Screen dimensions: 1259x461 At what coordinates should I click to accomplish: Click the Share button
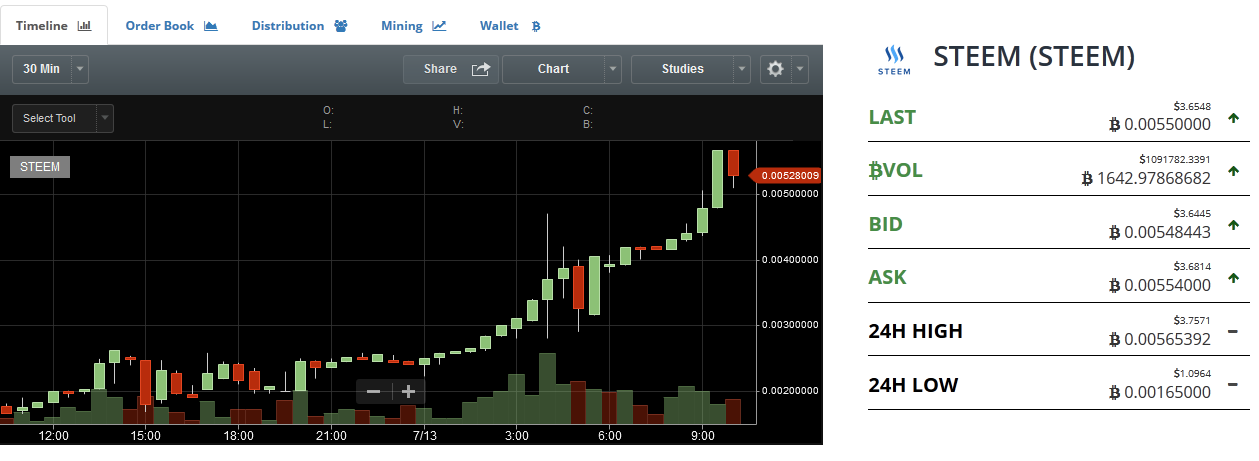(450, 69)
